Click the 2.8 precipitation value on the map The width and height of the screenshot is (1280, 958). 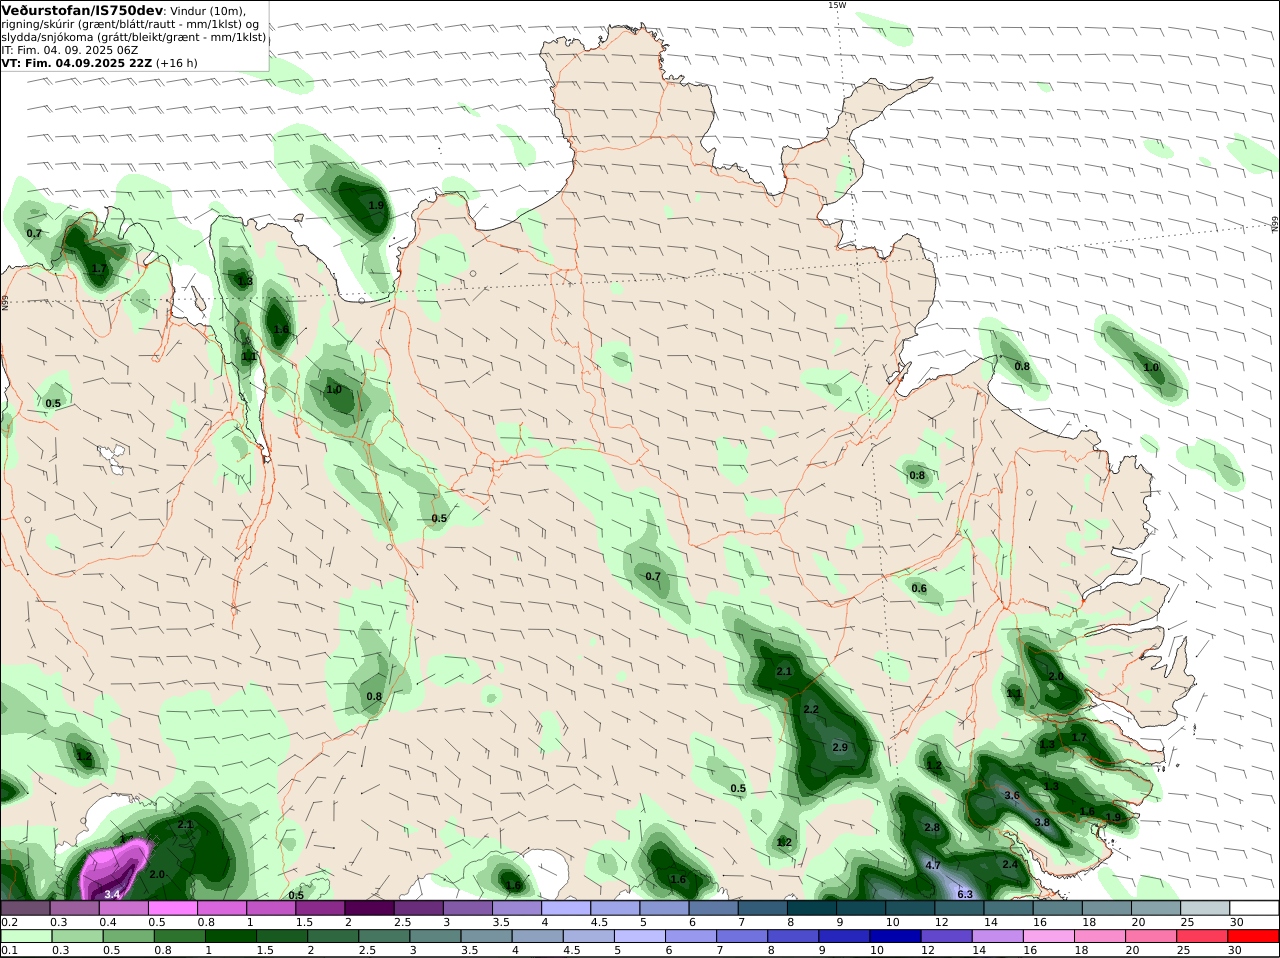click(932, 827)
